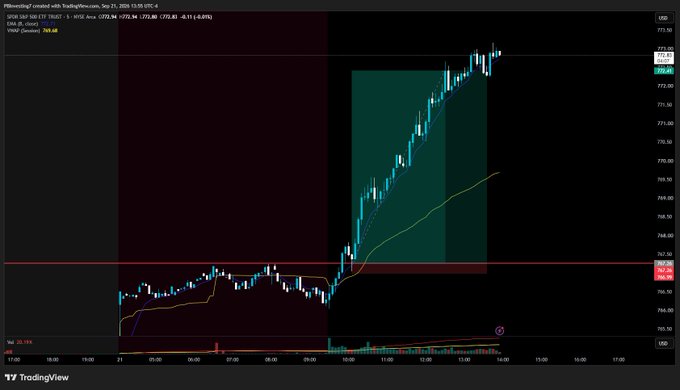Click the 772.00 price axis label

tap(664, 86)
